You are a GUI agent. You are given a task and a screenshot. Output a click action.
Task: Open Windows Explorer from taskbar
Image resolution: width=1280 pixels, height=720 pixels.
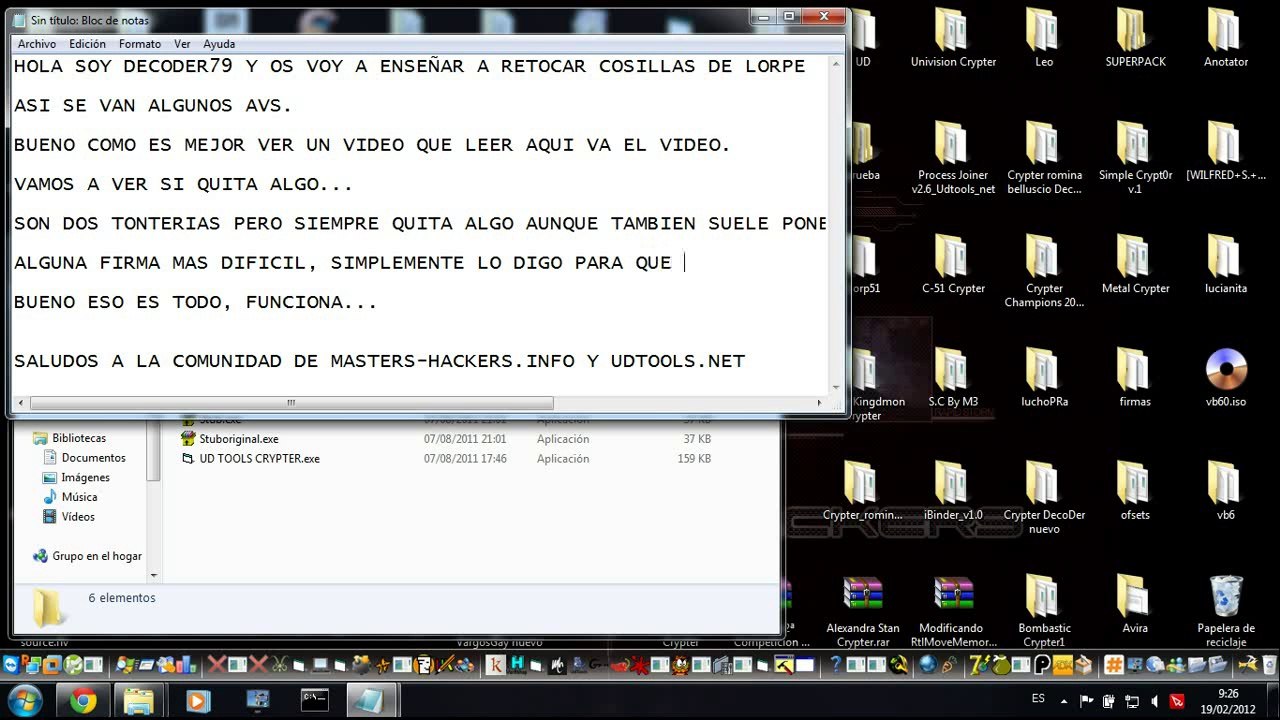[x=140, y=701]
